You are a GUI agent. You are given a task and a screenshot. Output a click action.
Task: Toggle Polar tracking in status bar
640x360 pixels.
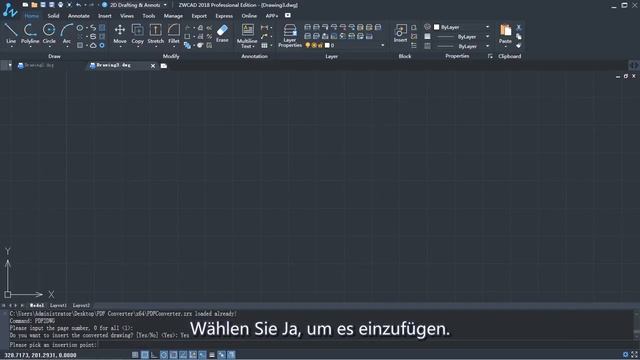click(x=164, y=355)
